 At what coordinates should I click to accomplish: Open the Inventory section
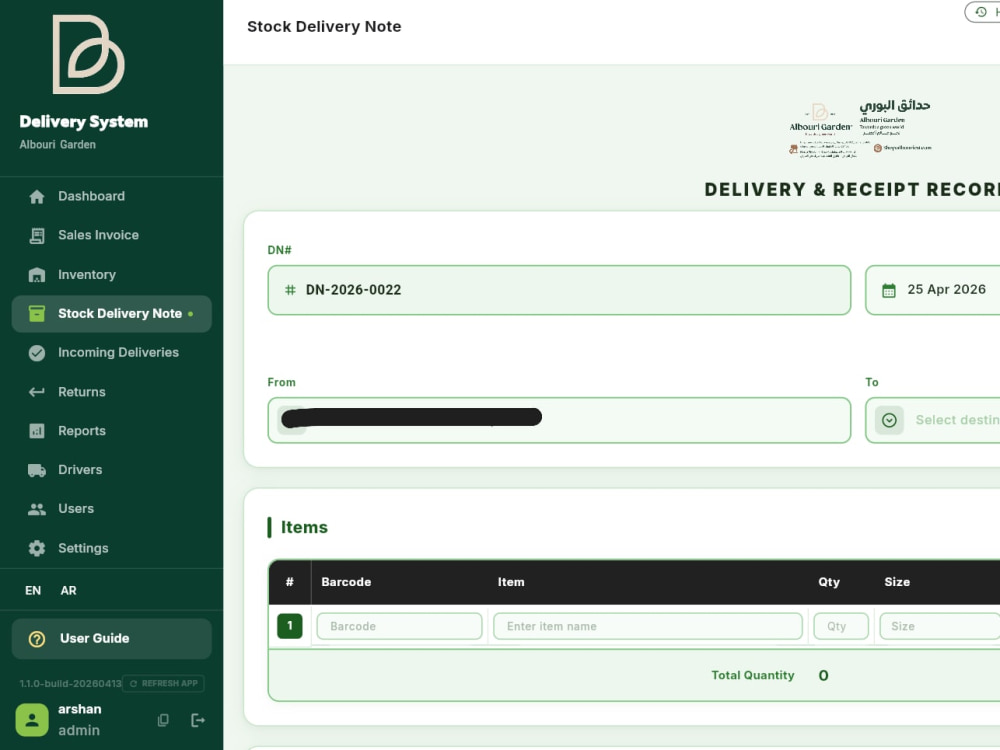112,275
